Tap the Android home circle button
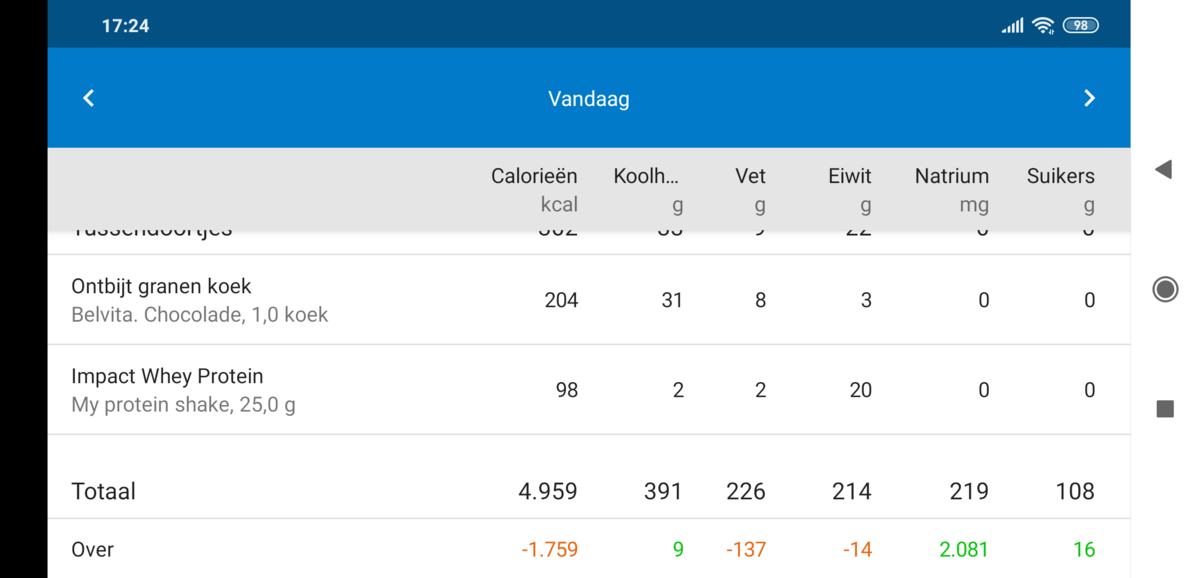 point(1164,290)
